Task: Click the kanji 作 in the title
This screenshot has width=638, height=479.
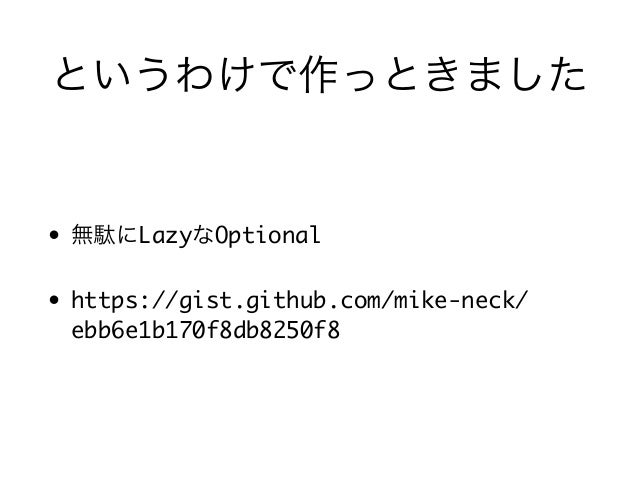Action: click(x=320, y=74)
